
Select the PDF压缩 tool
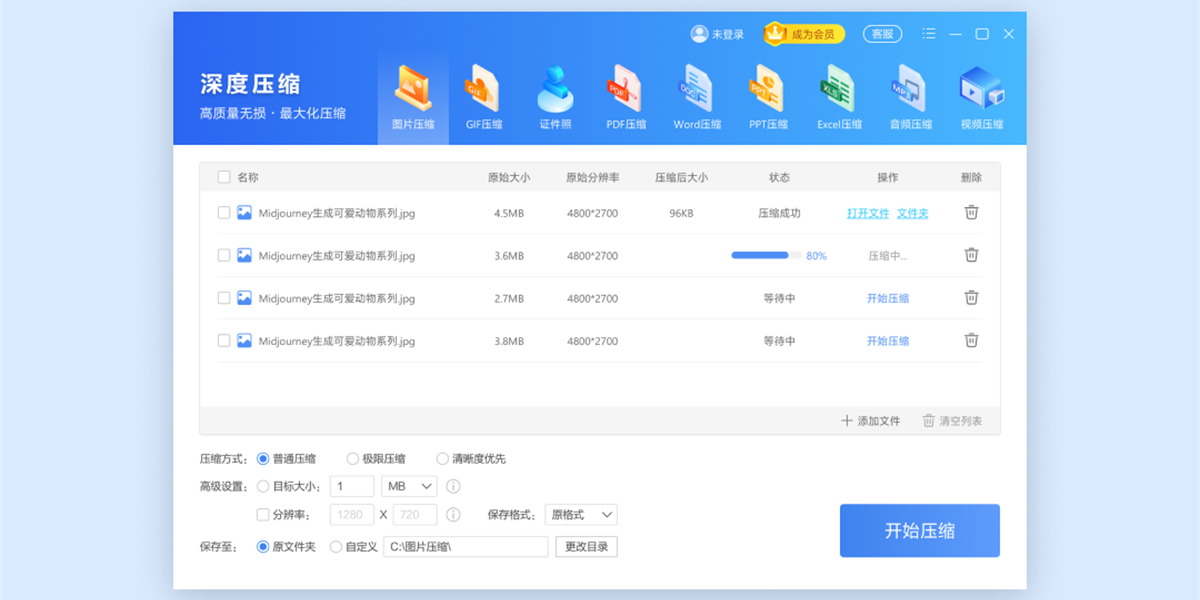click(x=626, y=95)
